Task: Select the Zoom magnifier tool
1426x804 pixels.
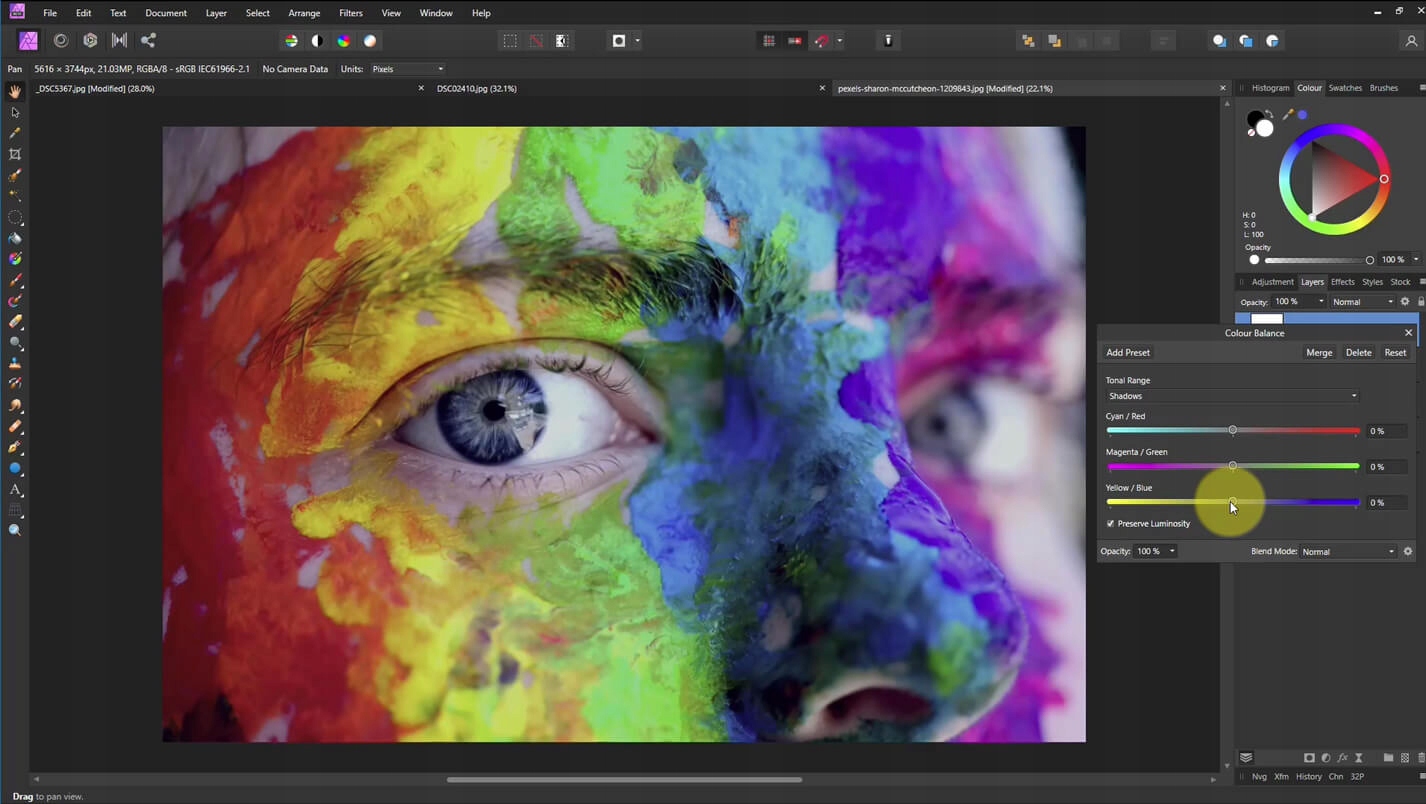Action: [15, 530]
